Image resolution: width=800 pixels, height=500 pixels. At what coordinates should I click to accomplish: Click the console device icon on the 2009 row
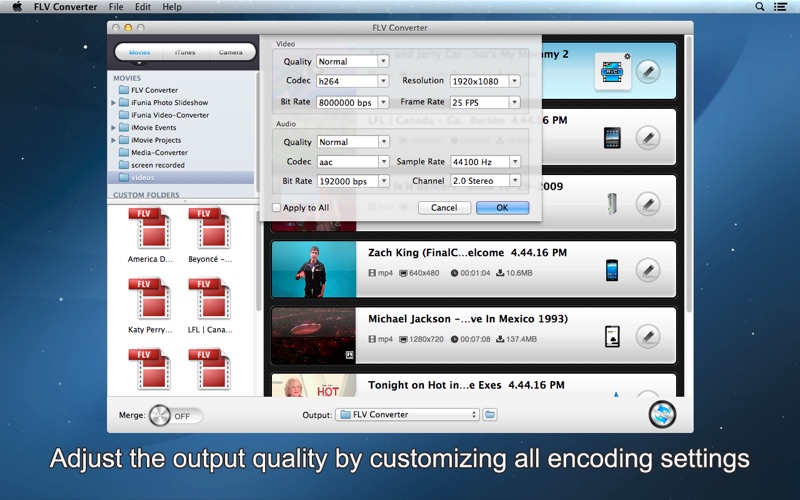tap(612, 204)
